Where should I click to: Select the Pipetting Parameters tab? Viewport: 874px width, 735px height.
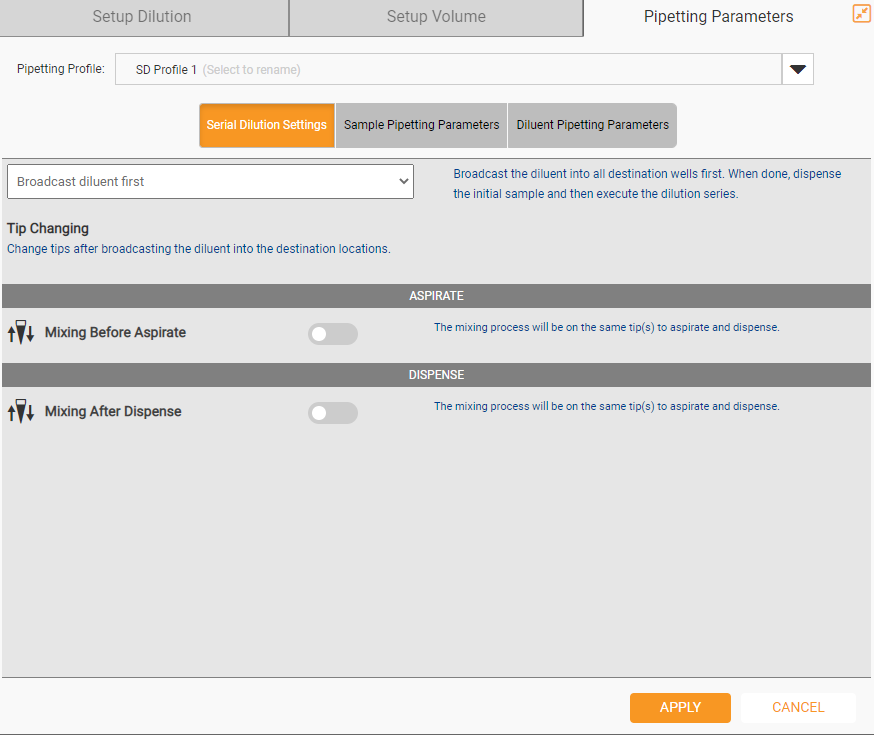click(x=718, y=17)
